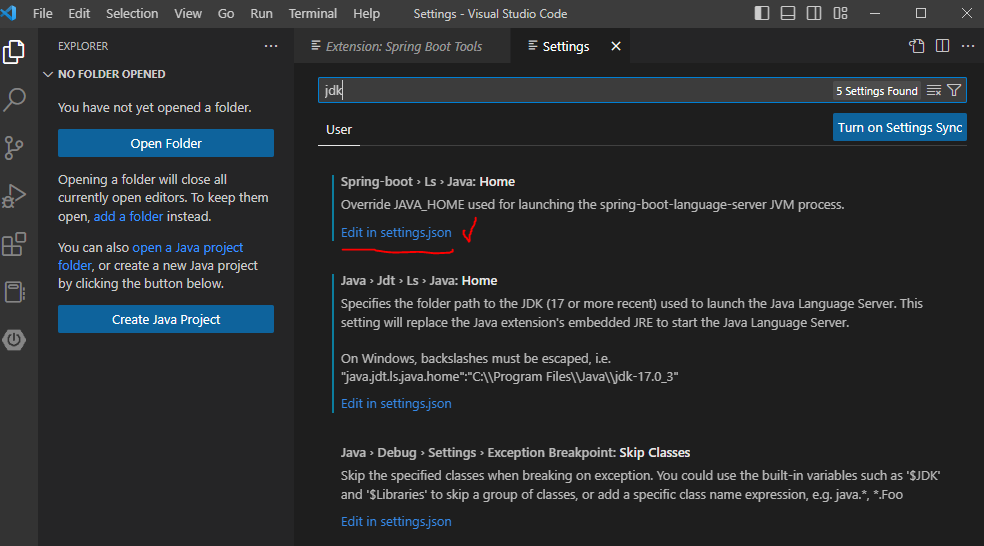Open the Help menu
The width and height of the screenshot is (984, 546).
pos(366,13)
